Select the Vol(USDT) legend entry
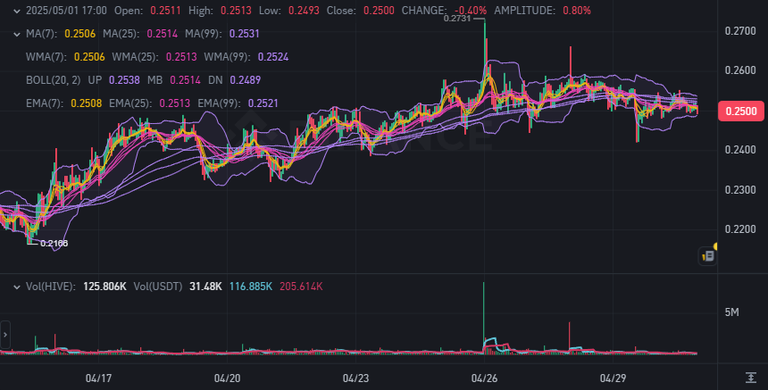768x390 pixels. click(x=178, y=287)
